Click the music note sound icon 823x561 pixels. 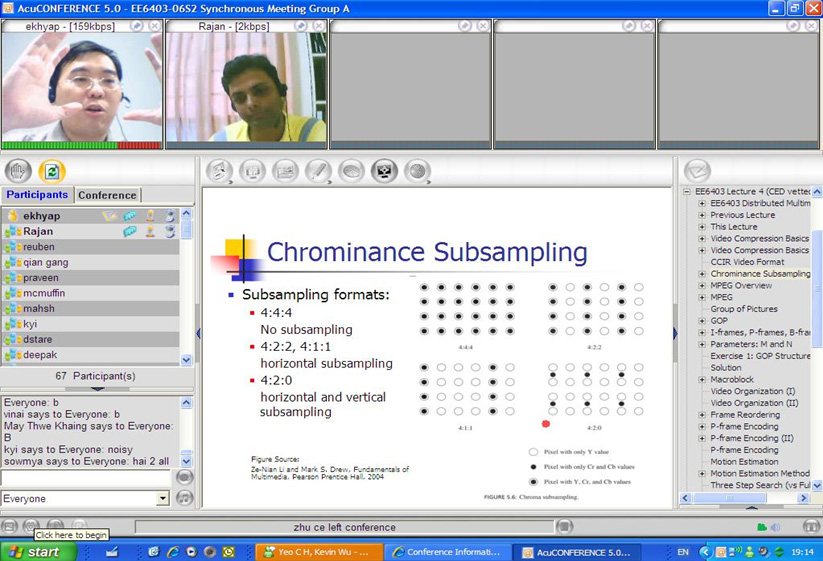tap(184, 498)
